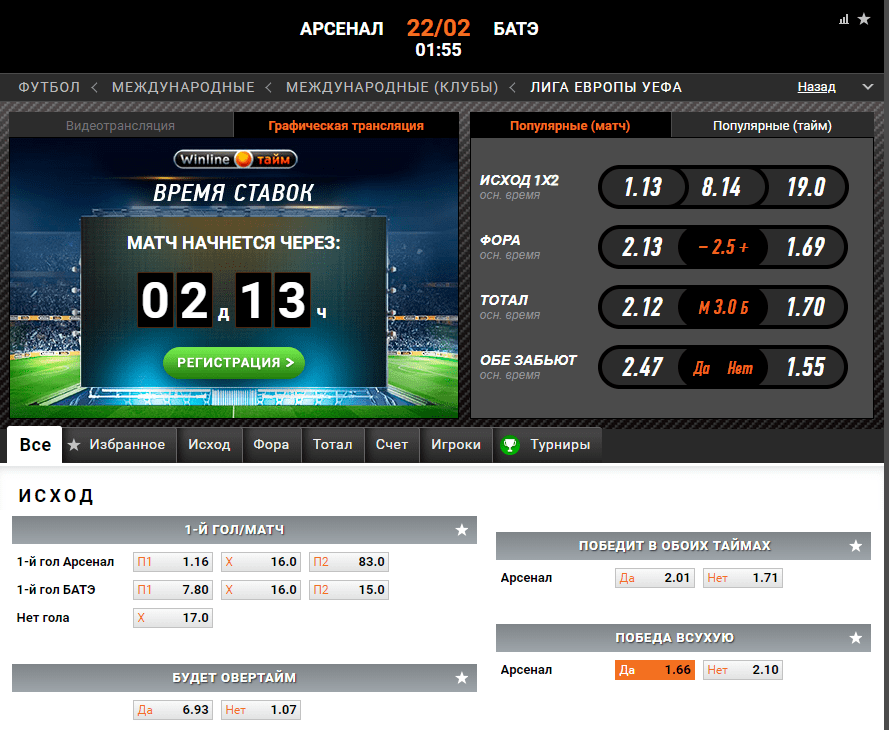The height and width of the screenshot is (730, 889).
Task: Bet both teams score Да 2.47
Action: (x=643, y=367)
